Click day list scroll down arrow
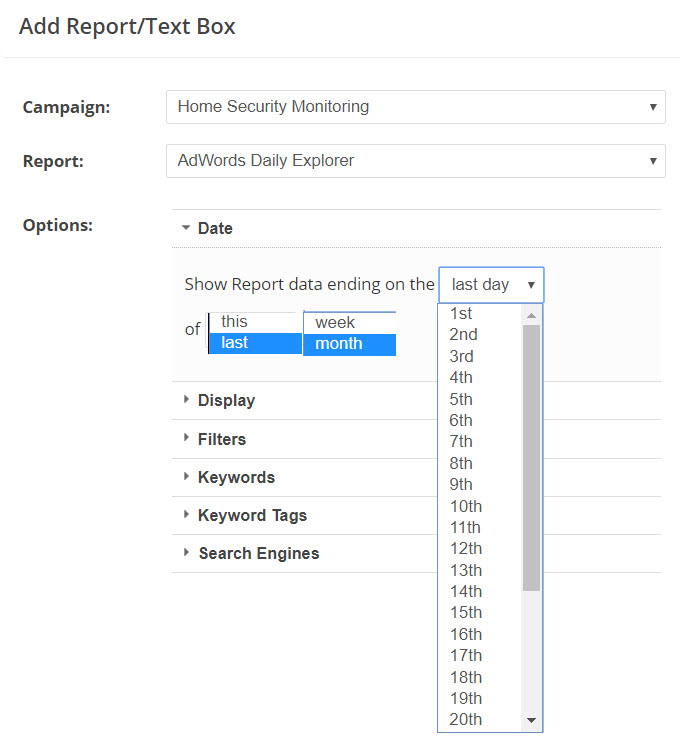Screen dimensions: 680x756 coord(531,720)
